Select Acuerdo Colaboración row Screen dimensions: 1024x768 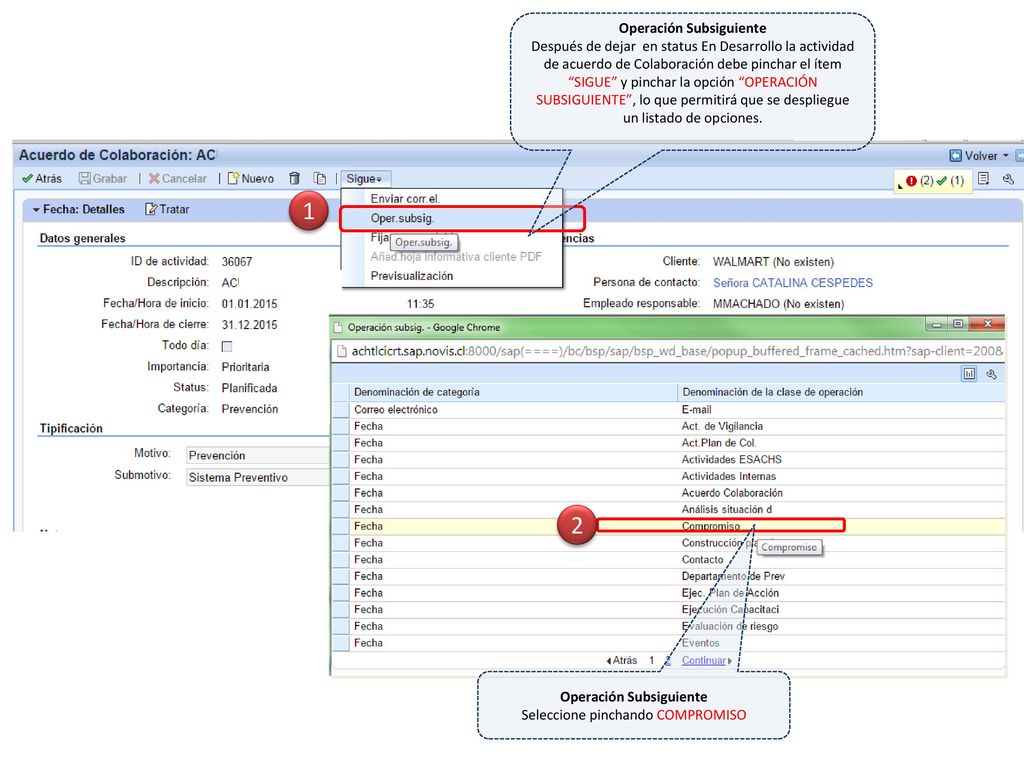[x=668, y=492]
